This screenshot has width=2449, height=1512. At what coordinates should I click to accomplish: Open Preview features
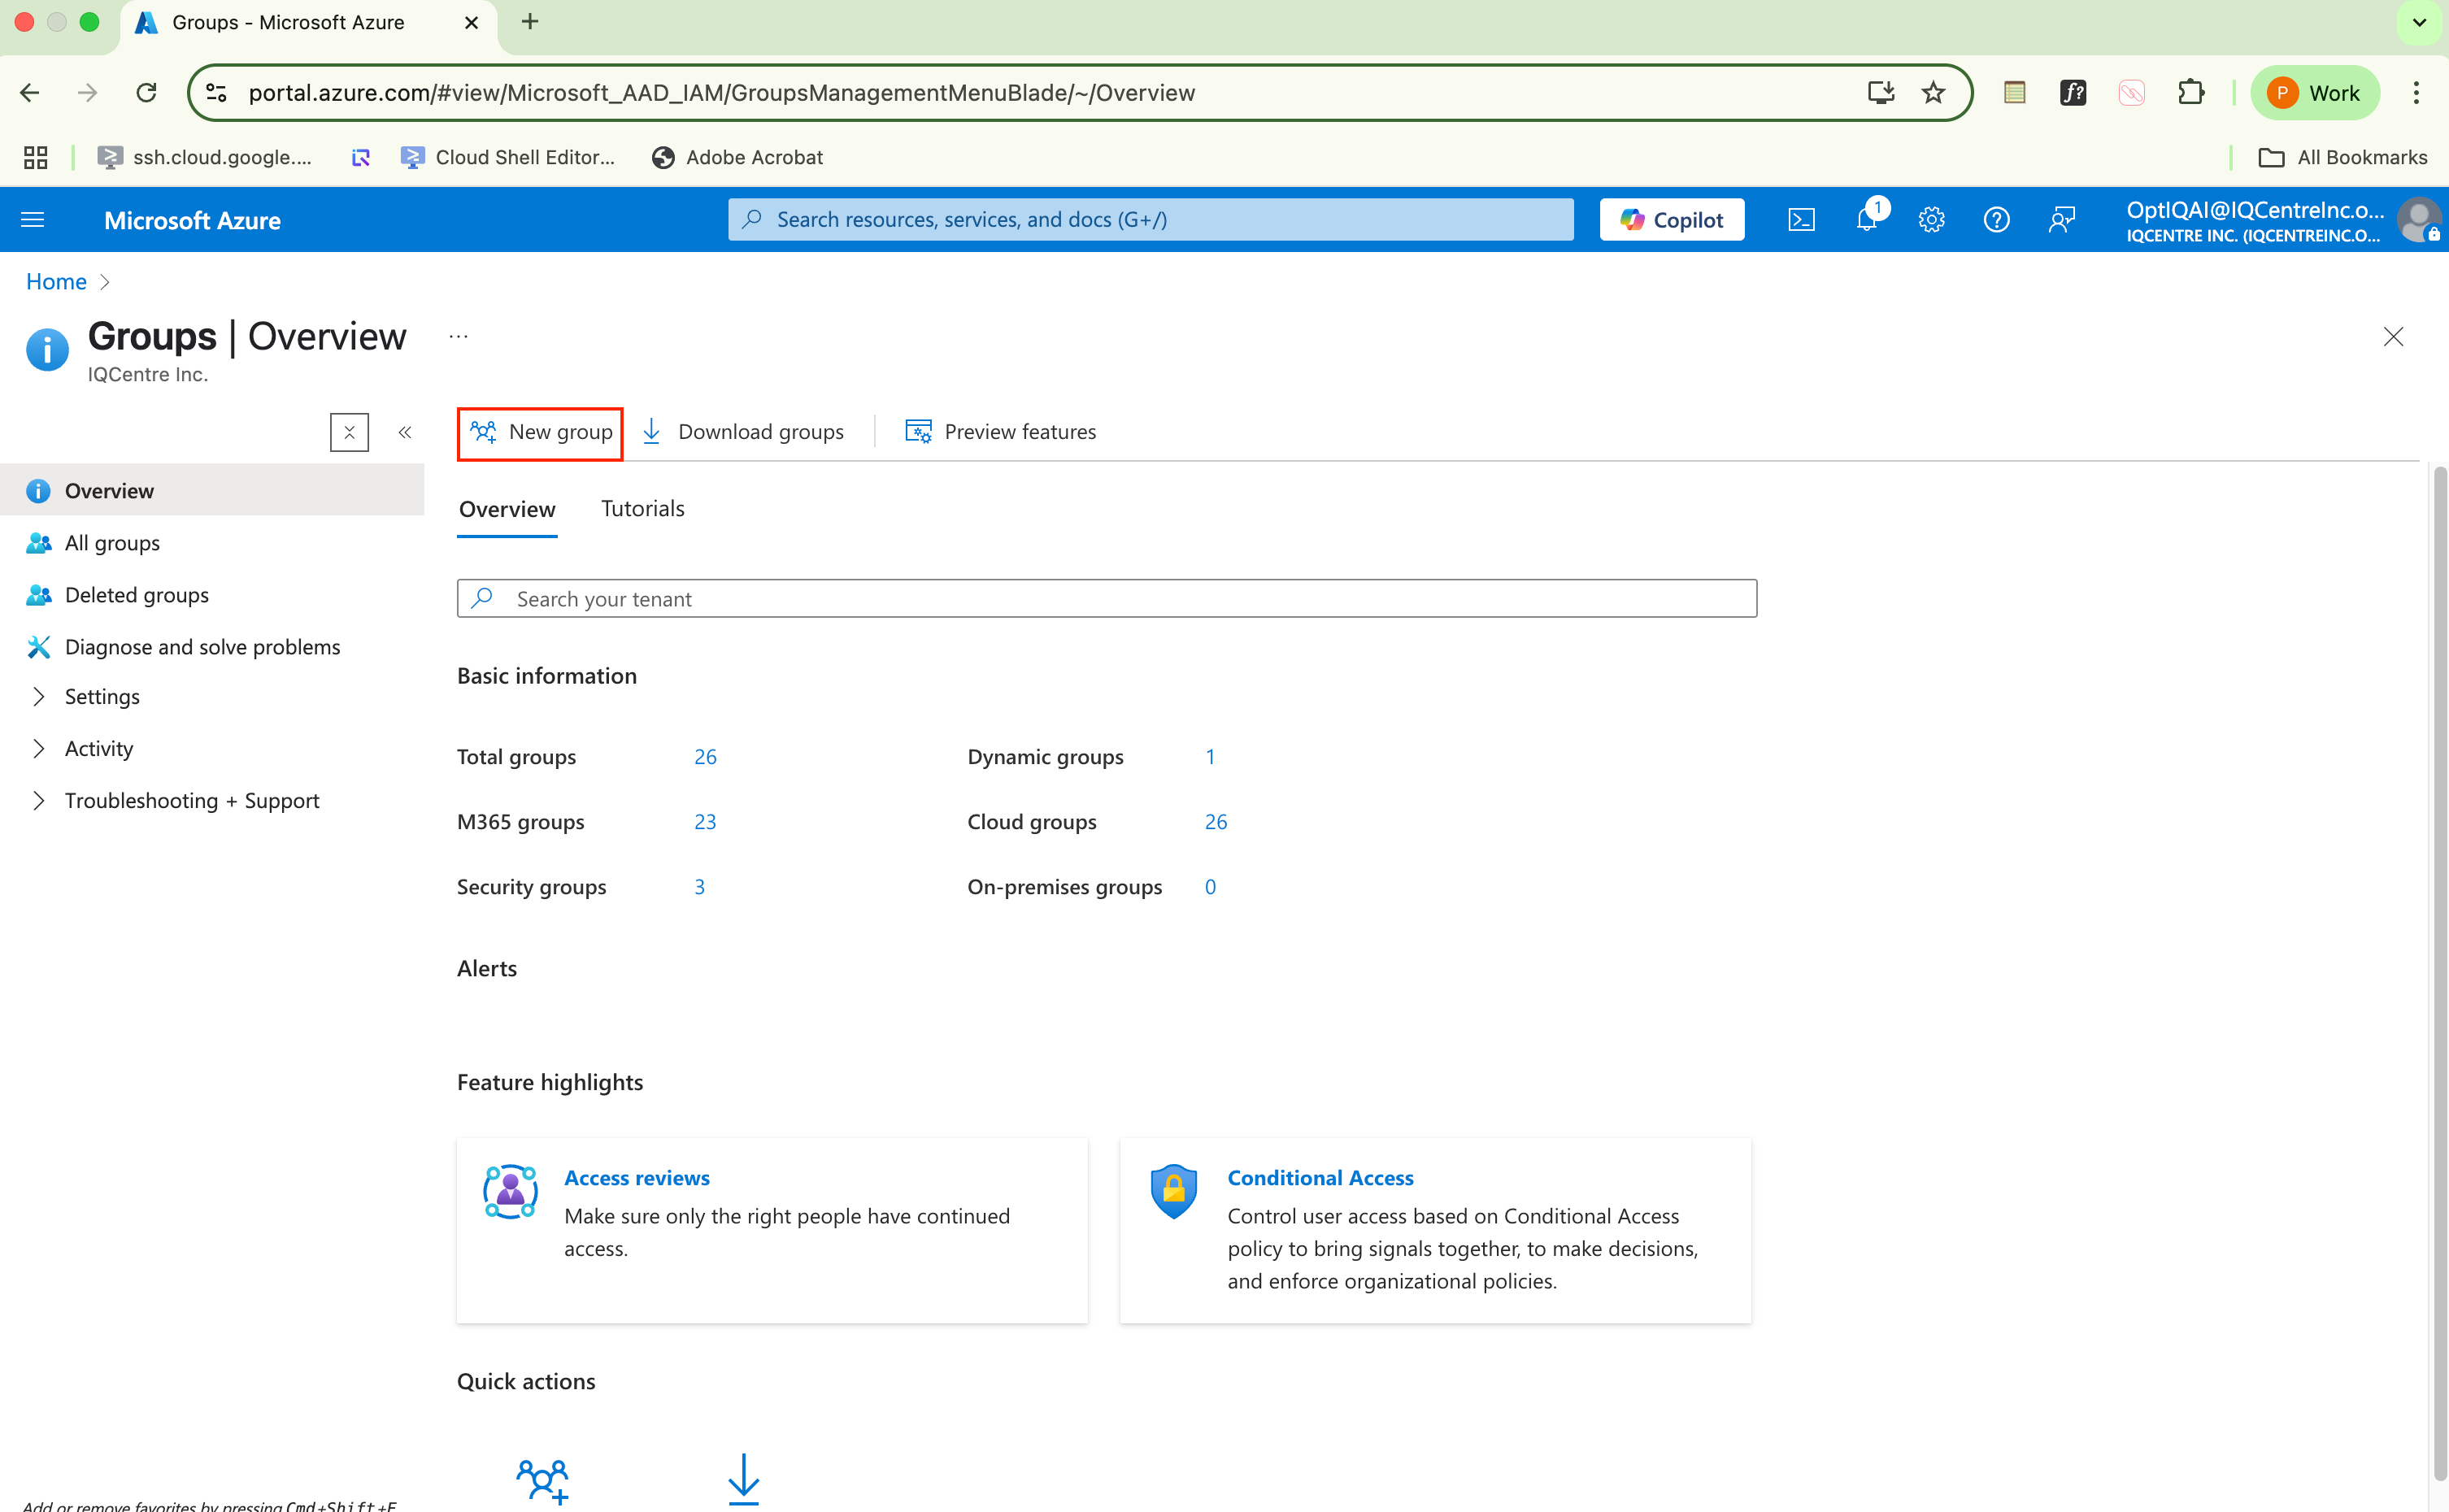(x=1000, y=432)
